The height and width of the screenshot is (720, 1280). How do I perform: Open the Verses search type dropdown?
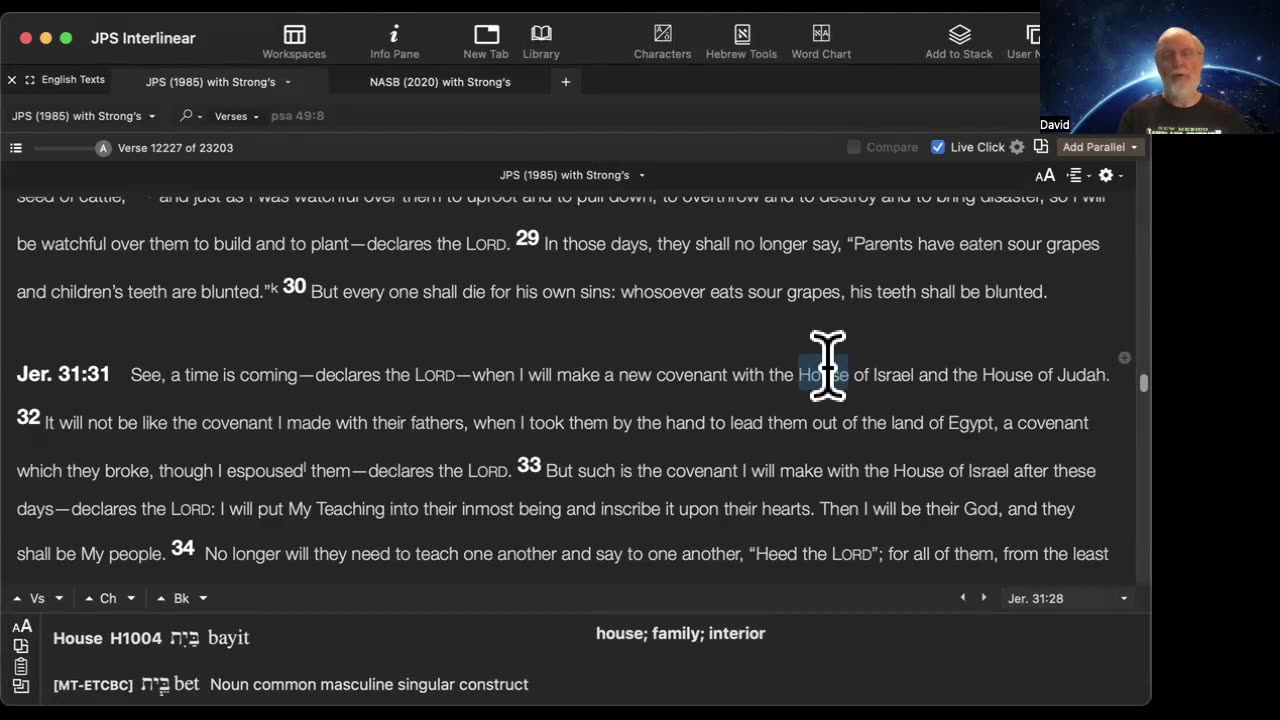[237, 116]
